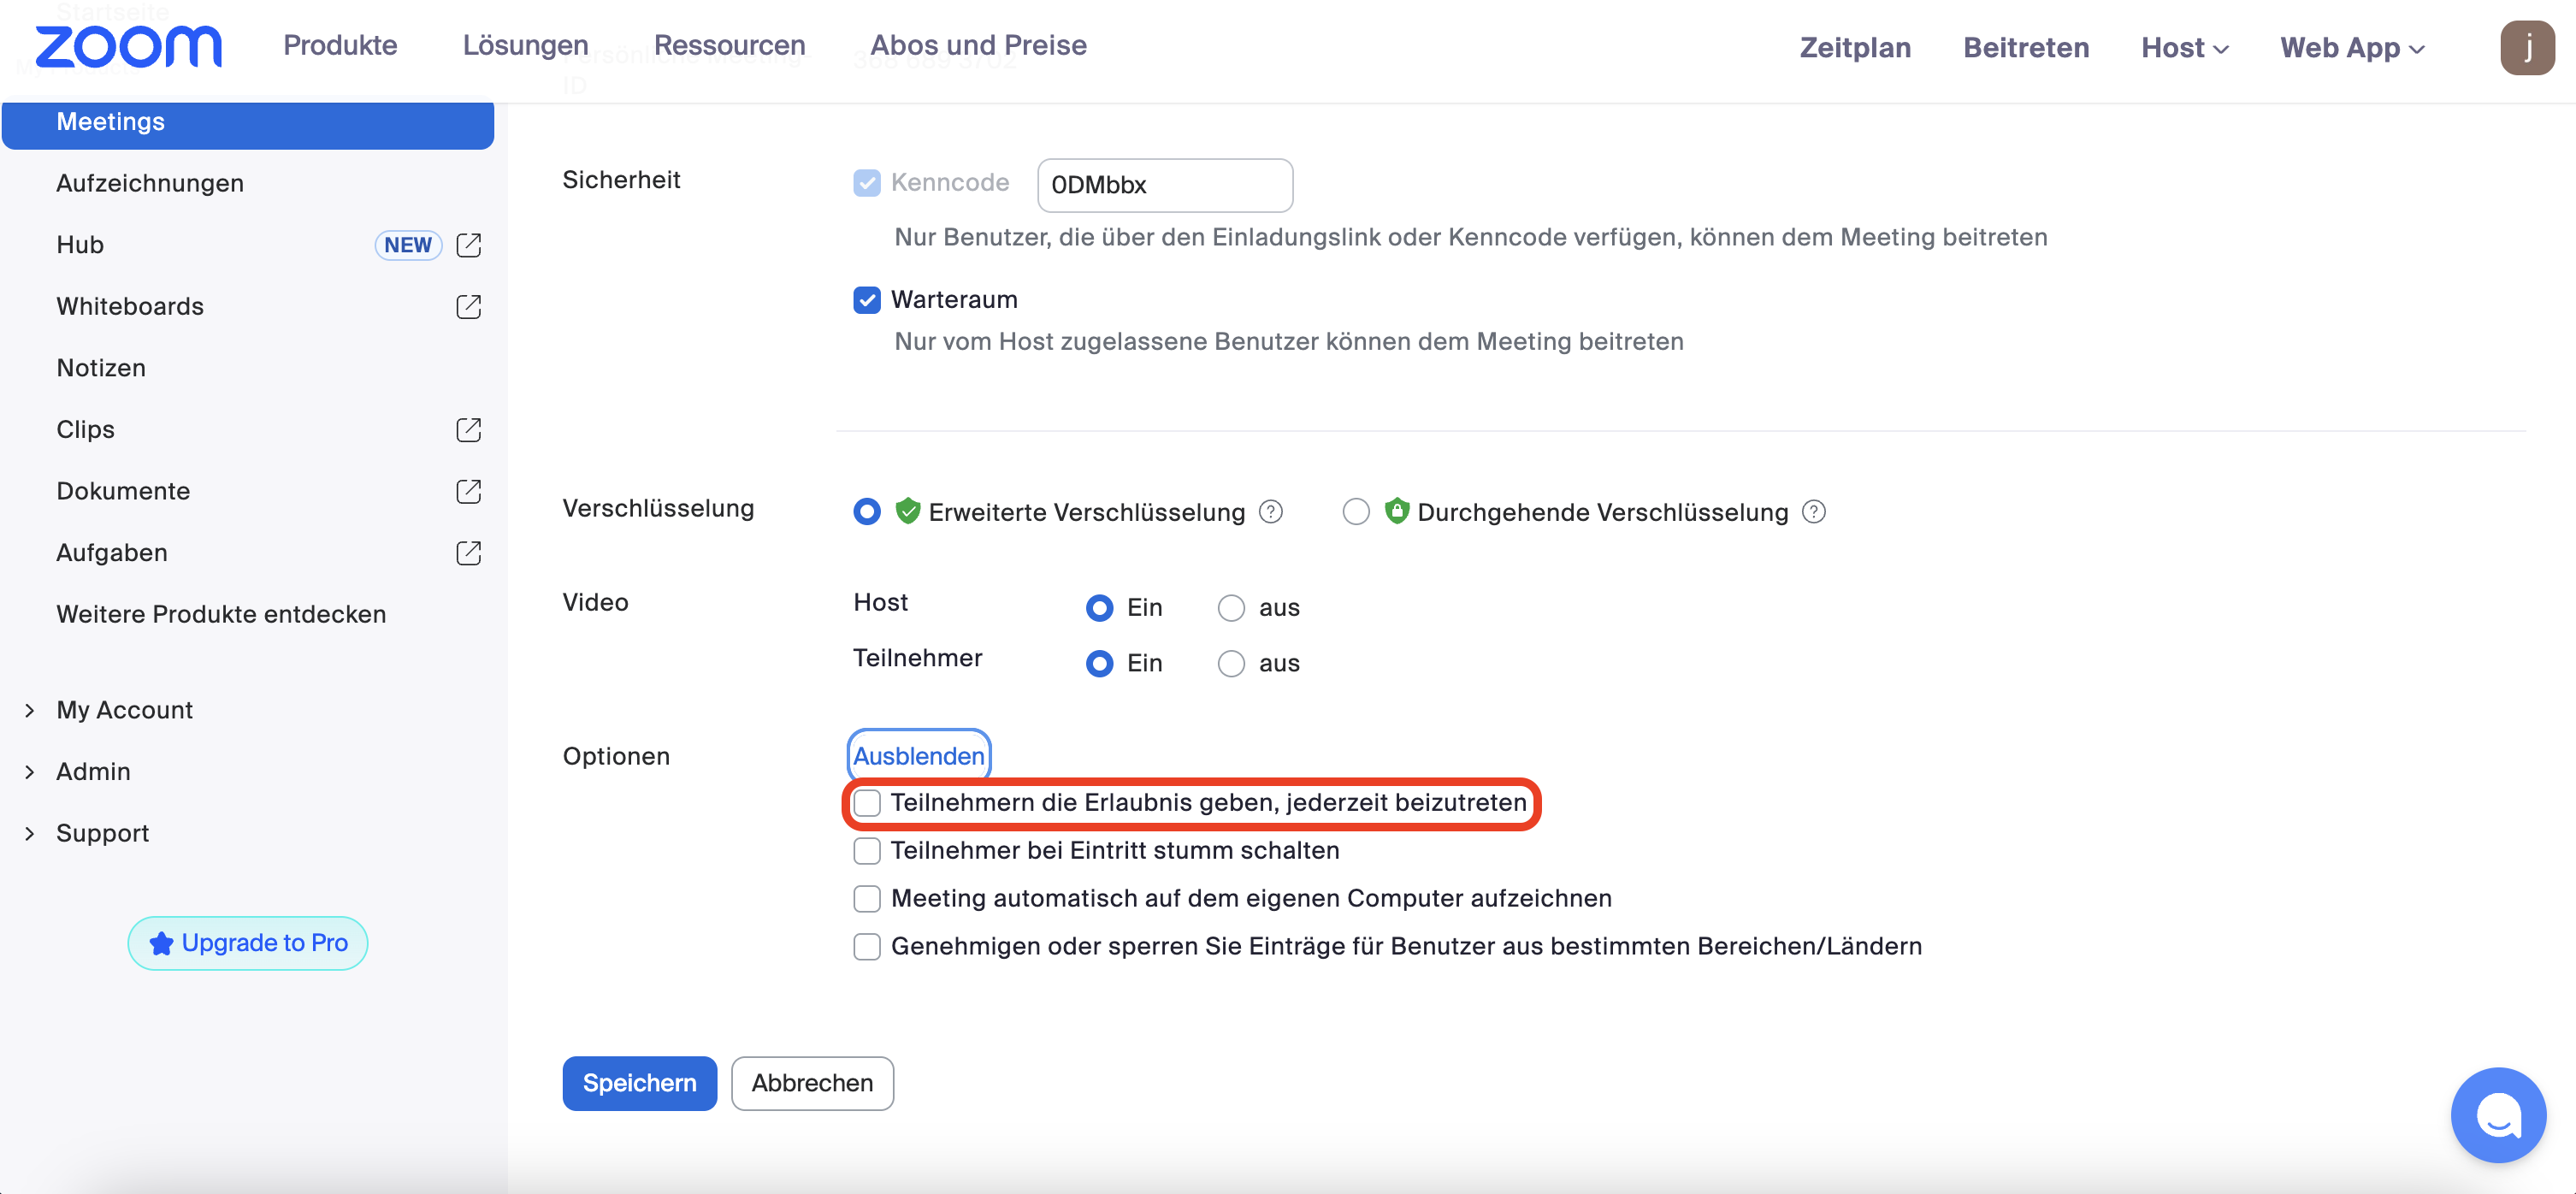Enable Teilnehmer bei Eintritt stumm schalten
Screen dimensions: 2576x1194
coord(866,851)
